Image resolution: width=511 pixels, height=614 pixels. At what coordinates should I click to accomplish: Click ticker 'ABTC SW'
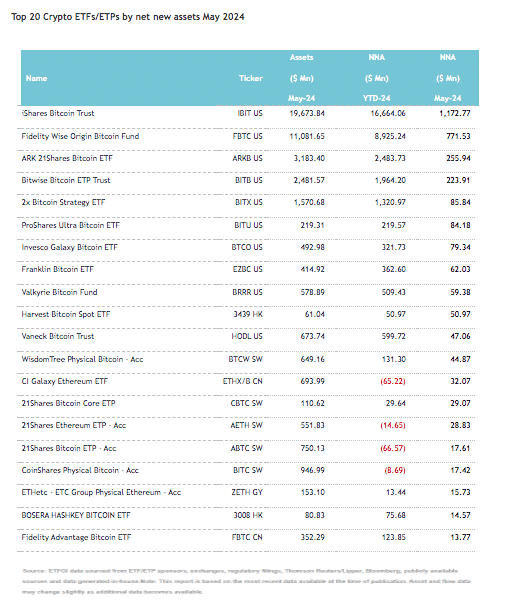coord(246,448)
